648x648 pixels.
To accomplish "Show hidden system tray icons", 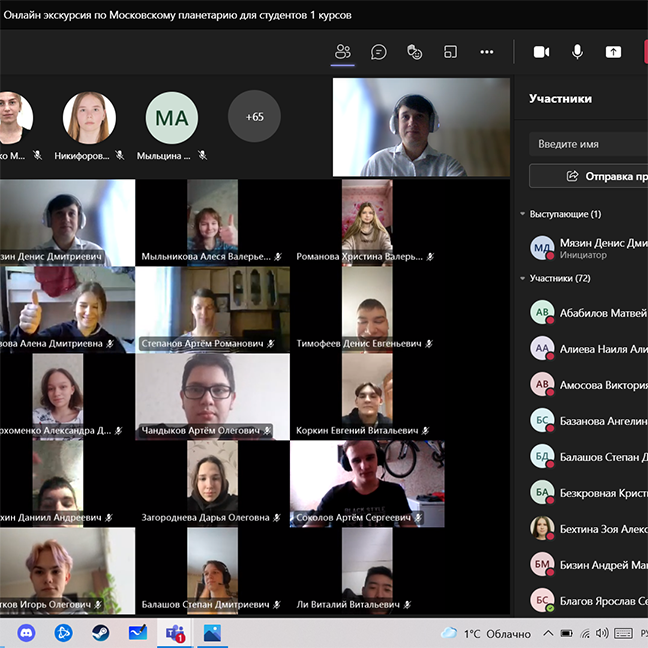I will (x=547, y=633).
